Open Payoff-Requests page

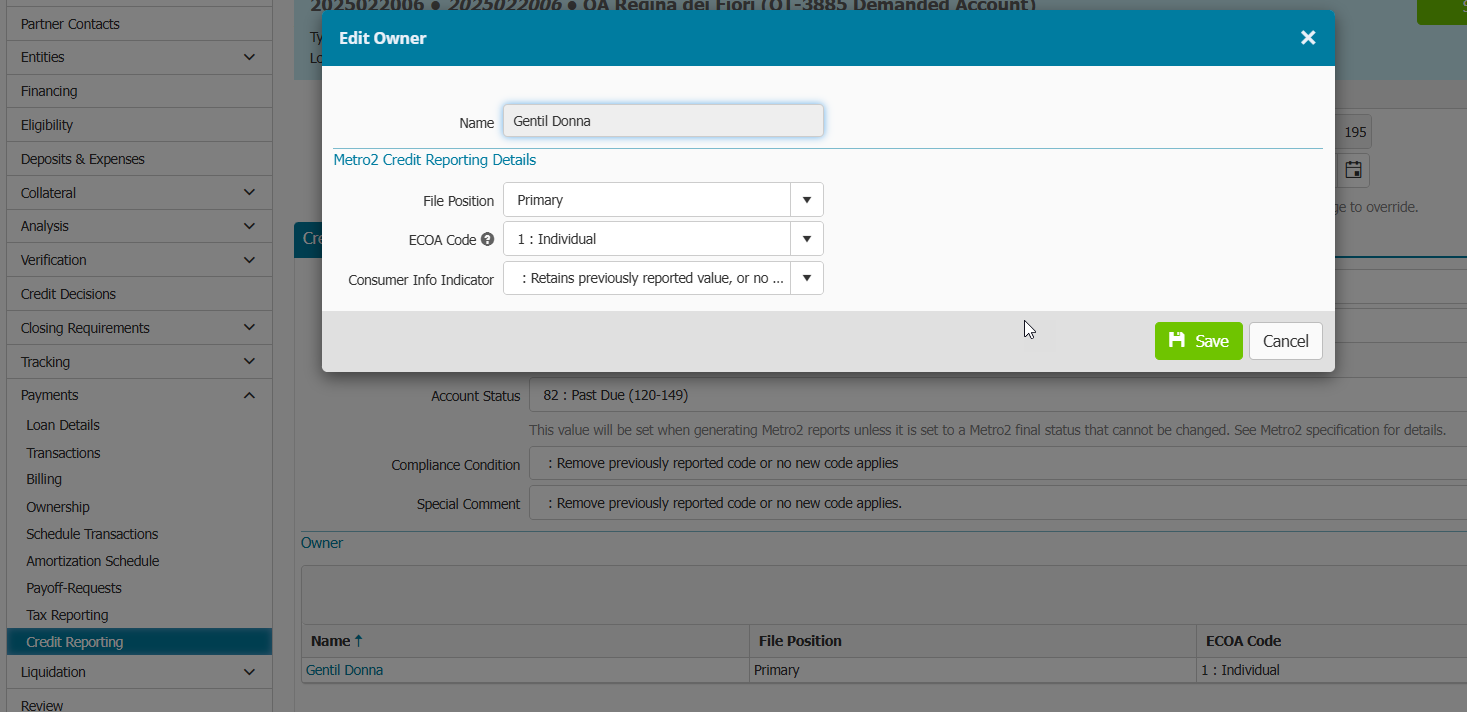(74, 588)
